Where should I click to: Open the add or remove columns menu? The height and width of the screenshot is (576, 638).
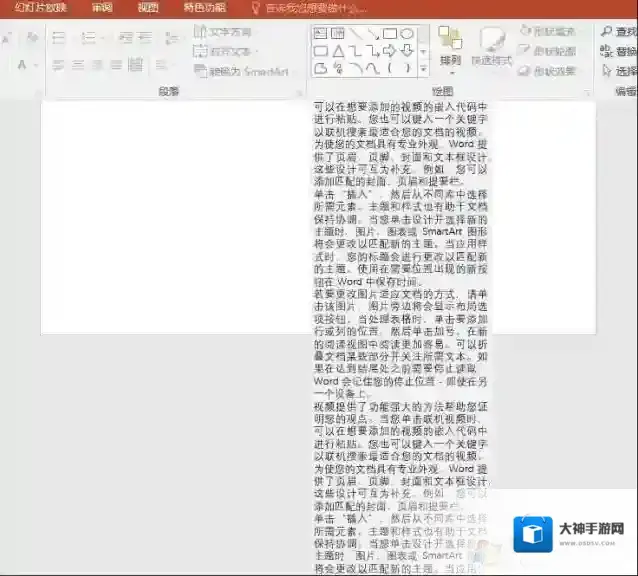[162, 65]
